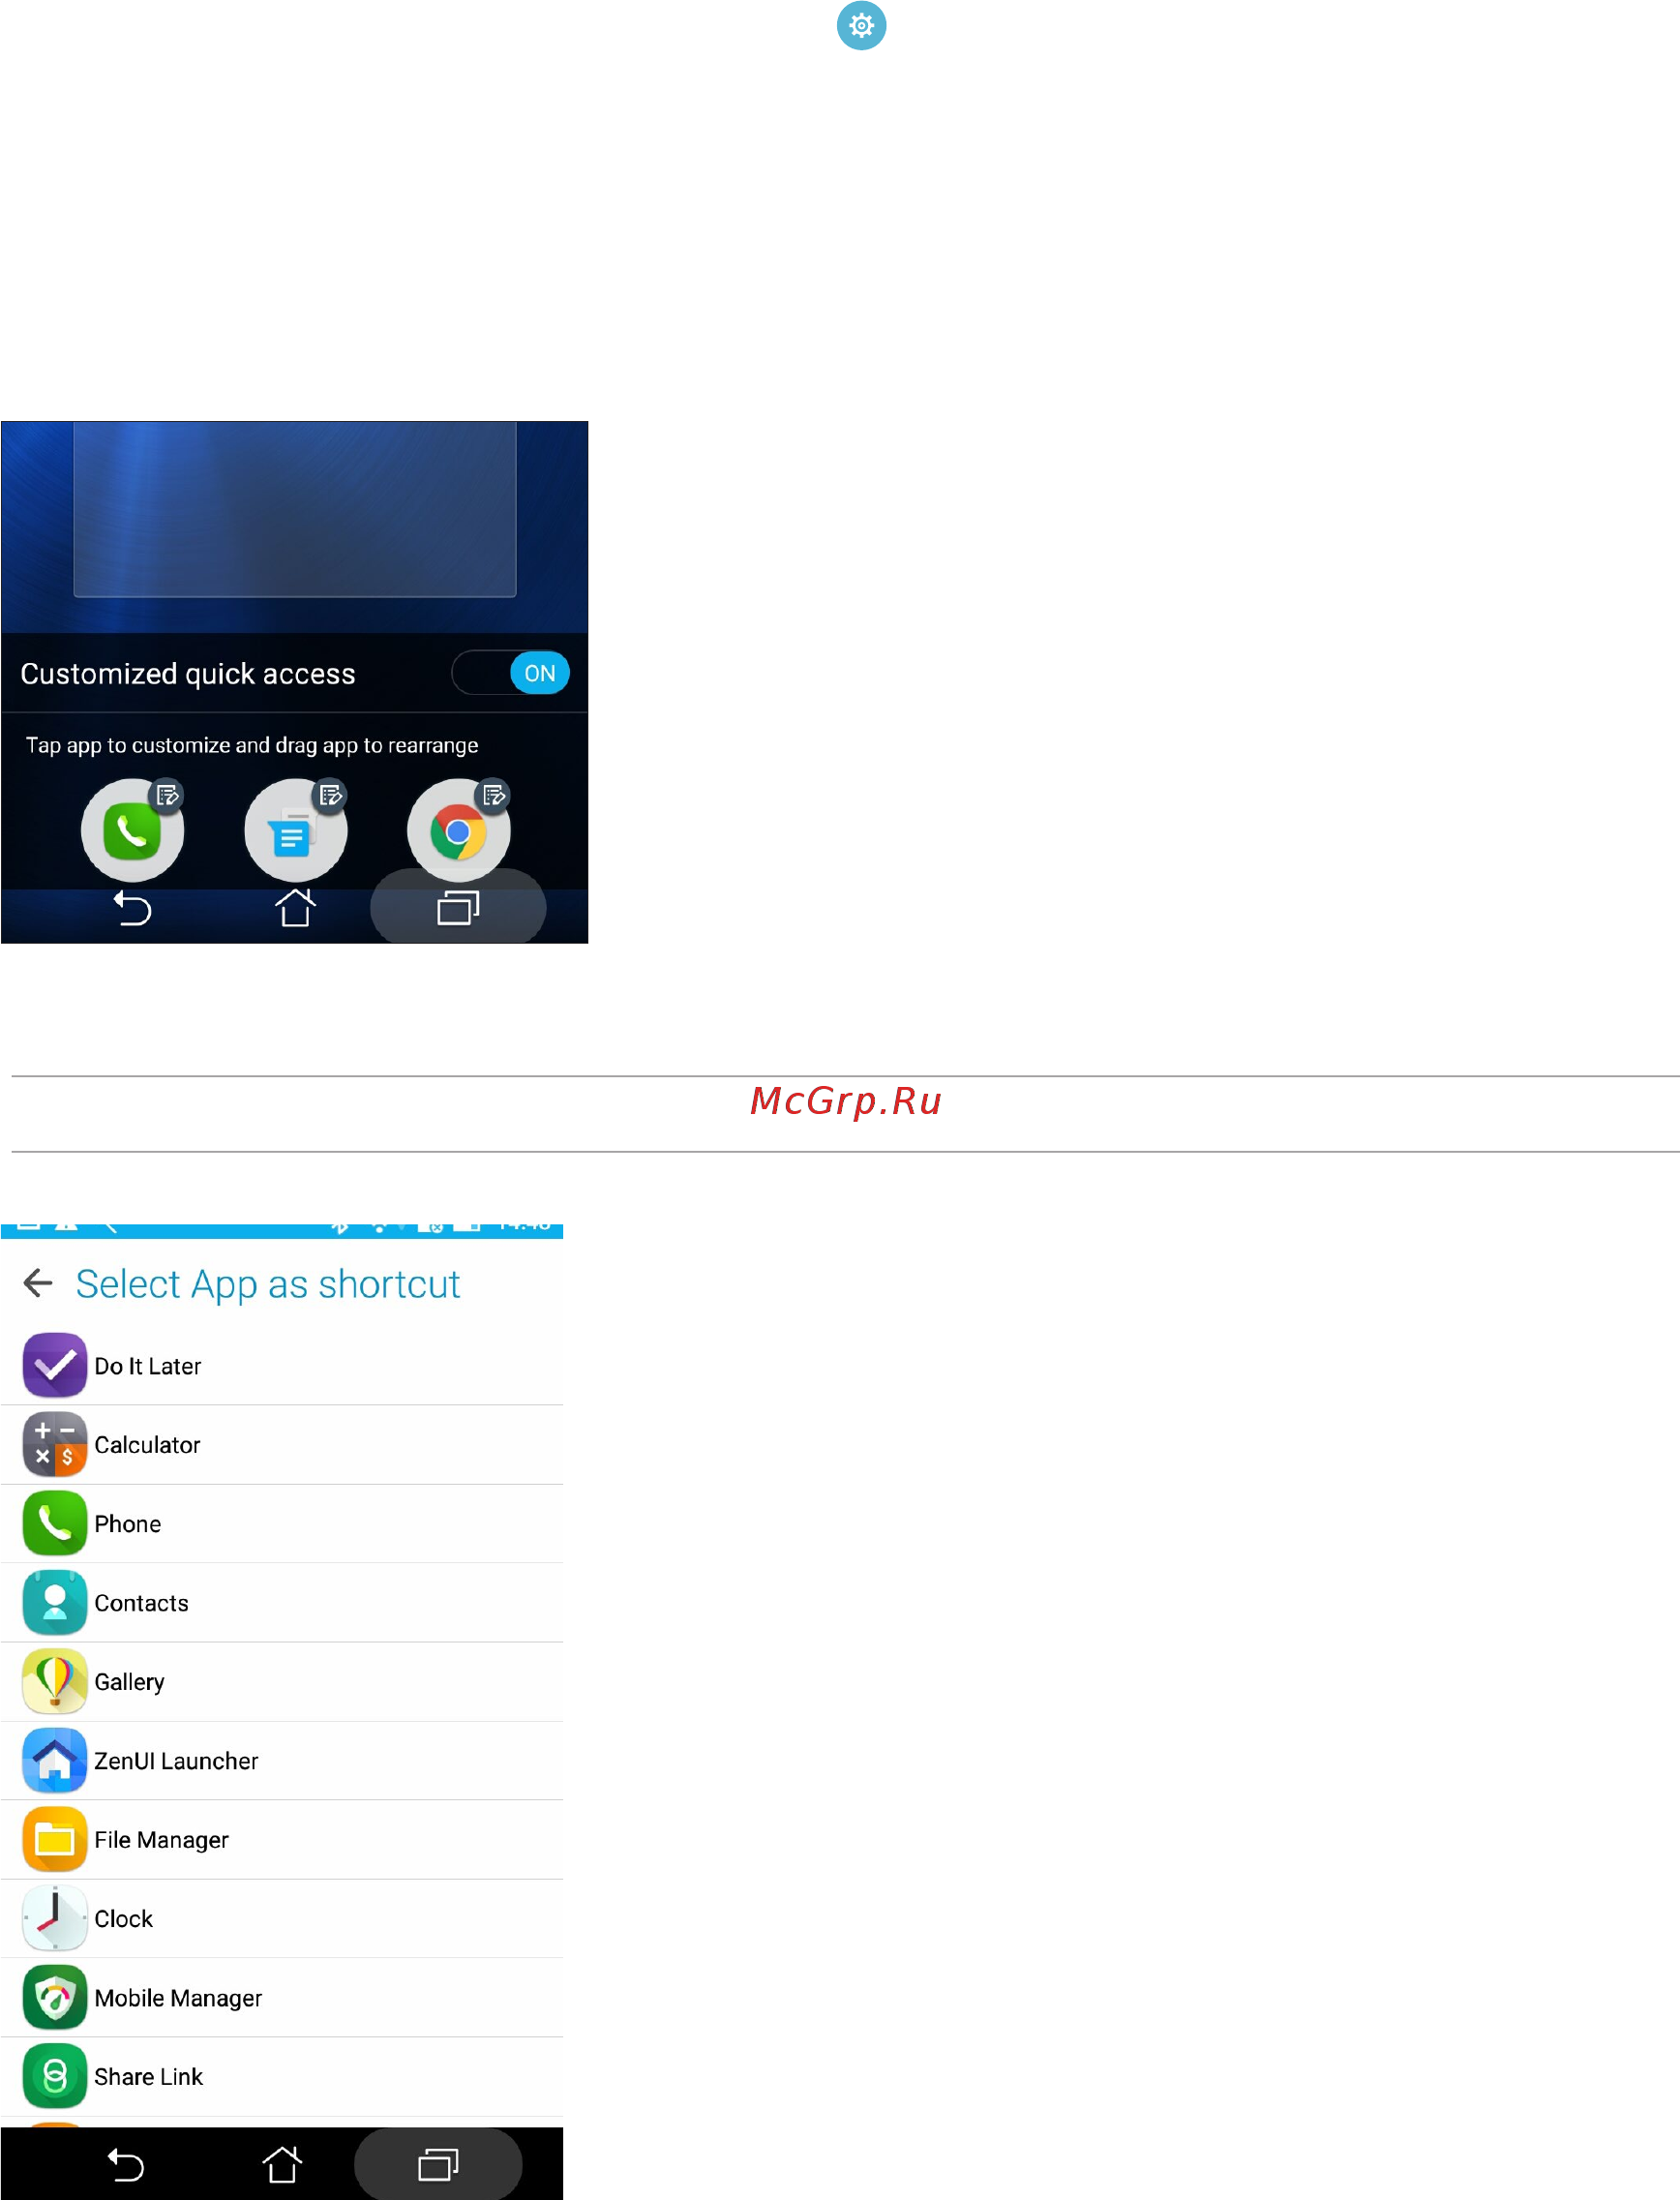Click the Clock app icon
The width and height of the screenshot is (1680, 2200).
point(55,1918)
